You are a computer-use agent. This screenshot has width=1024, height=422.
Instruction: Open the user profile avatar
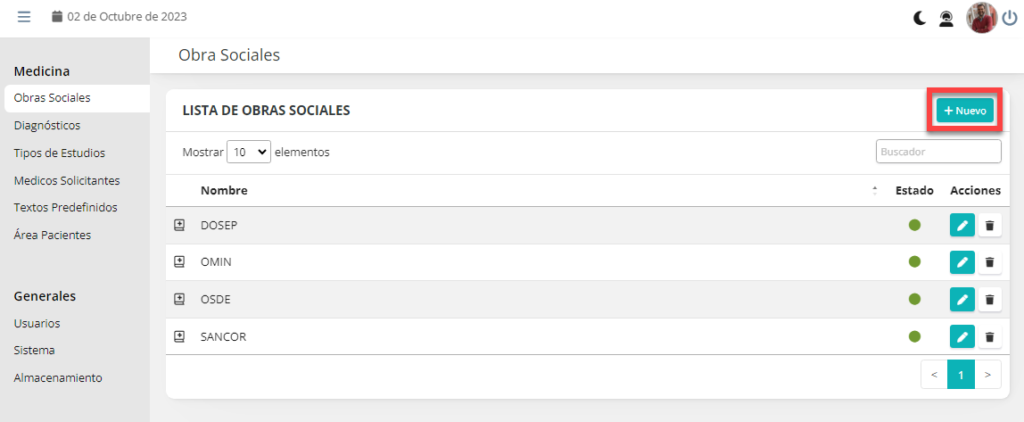[x=981, y=17]
